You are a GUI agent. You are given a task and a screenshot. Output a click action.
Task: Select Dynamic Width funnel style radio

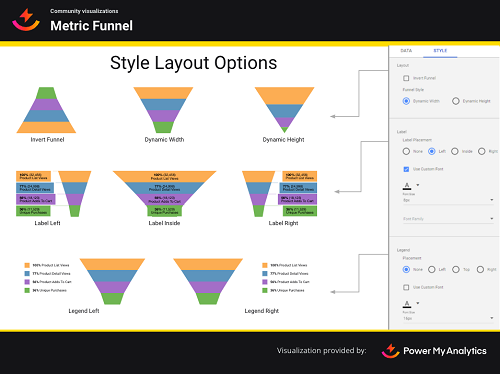(x=406, y=101)
